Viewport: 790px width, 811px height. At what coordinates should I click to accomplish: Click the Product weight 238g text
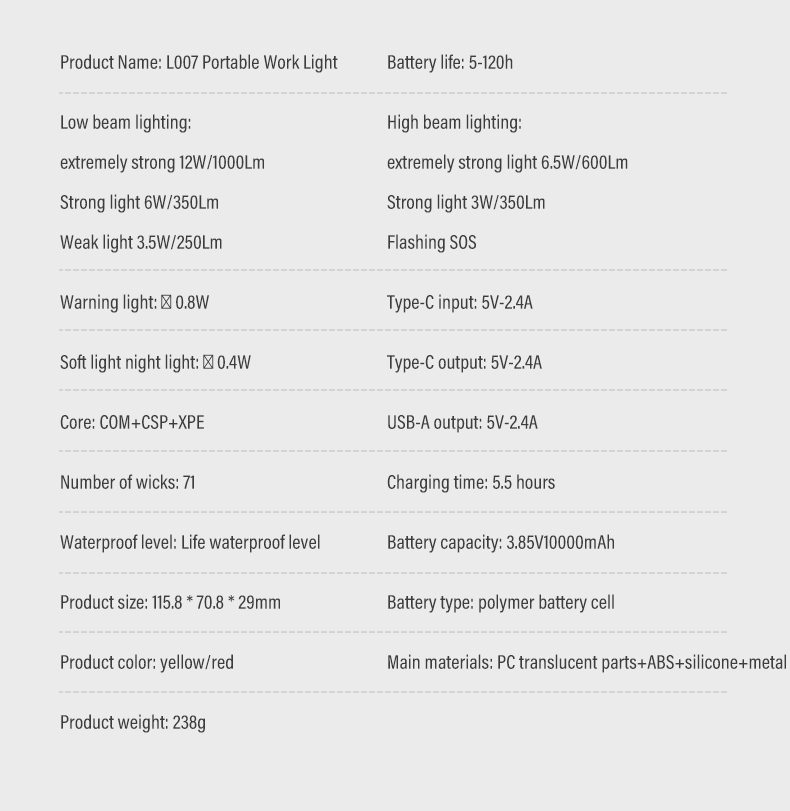[x=133, y=723]
